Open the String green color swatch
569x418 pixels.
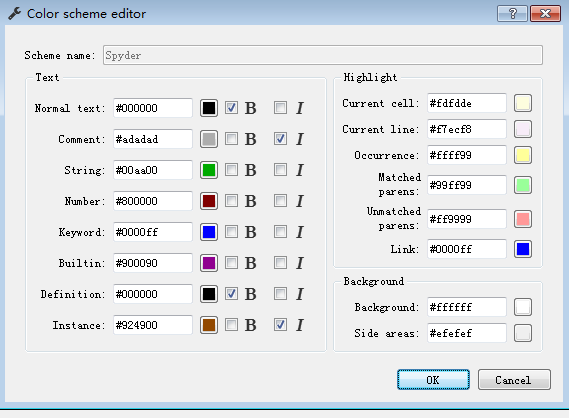click(x=209, y=170)
